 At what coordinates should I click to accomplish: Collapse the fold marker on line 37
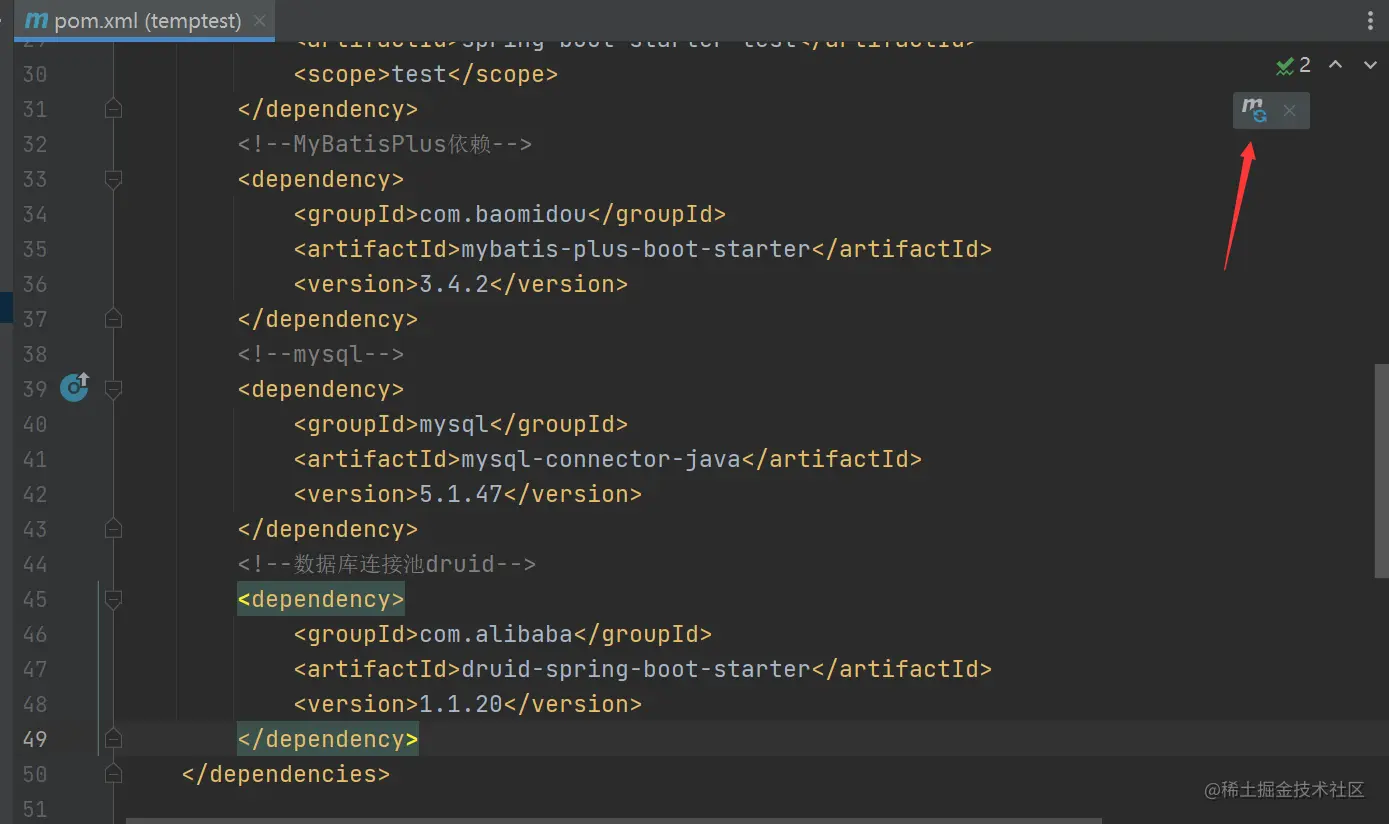(x=113, y=318)
